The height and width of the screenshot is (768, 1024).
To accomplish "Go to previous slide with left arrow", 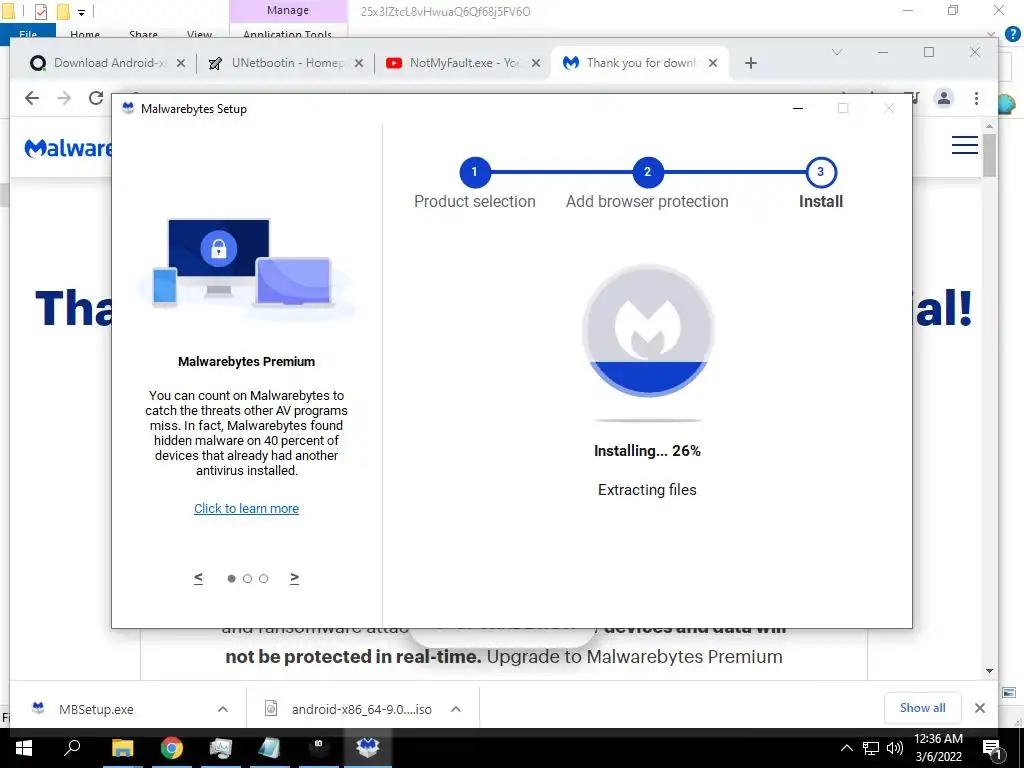I will click(x=199, y=578).
